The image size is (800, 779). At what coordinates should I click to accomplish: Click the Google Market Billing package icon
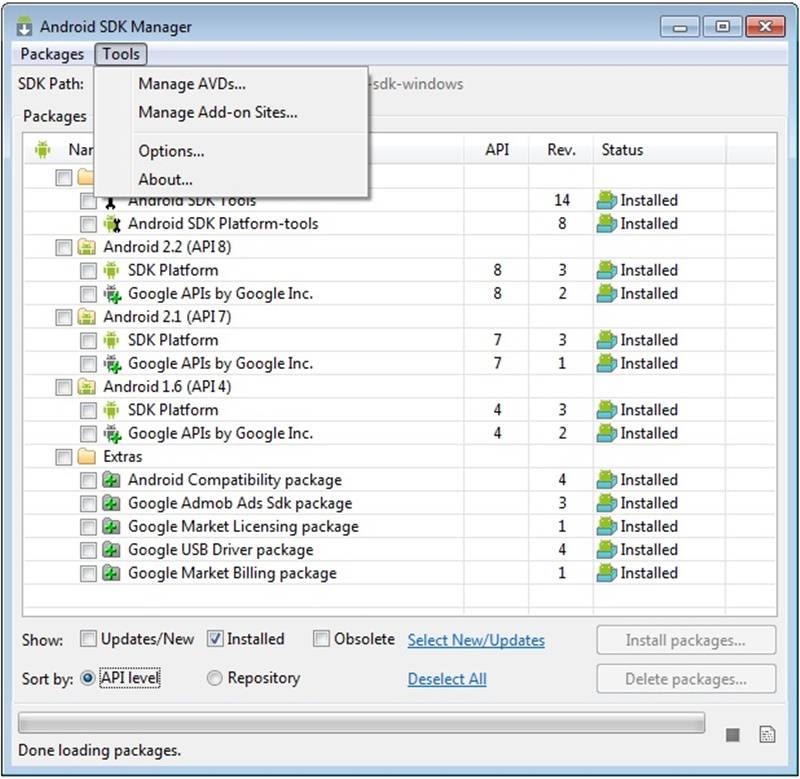pos(111,573)
